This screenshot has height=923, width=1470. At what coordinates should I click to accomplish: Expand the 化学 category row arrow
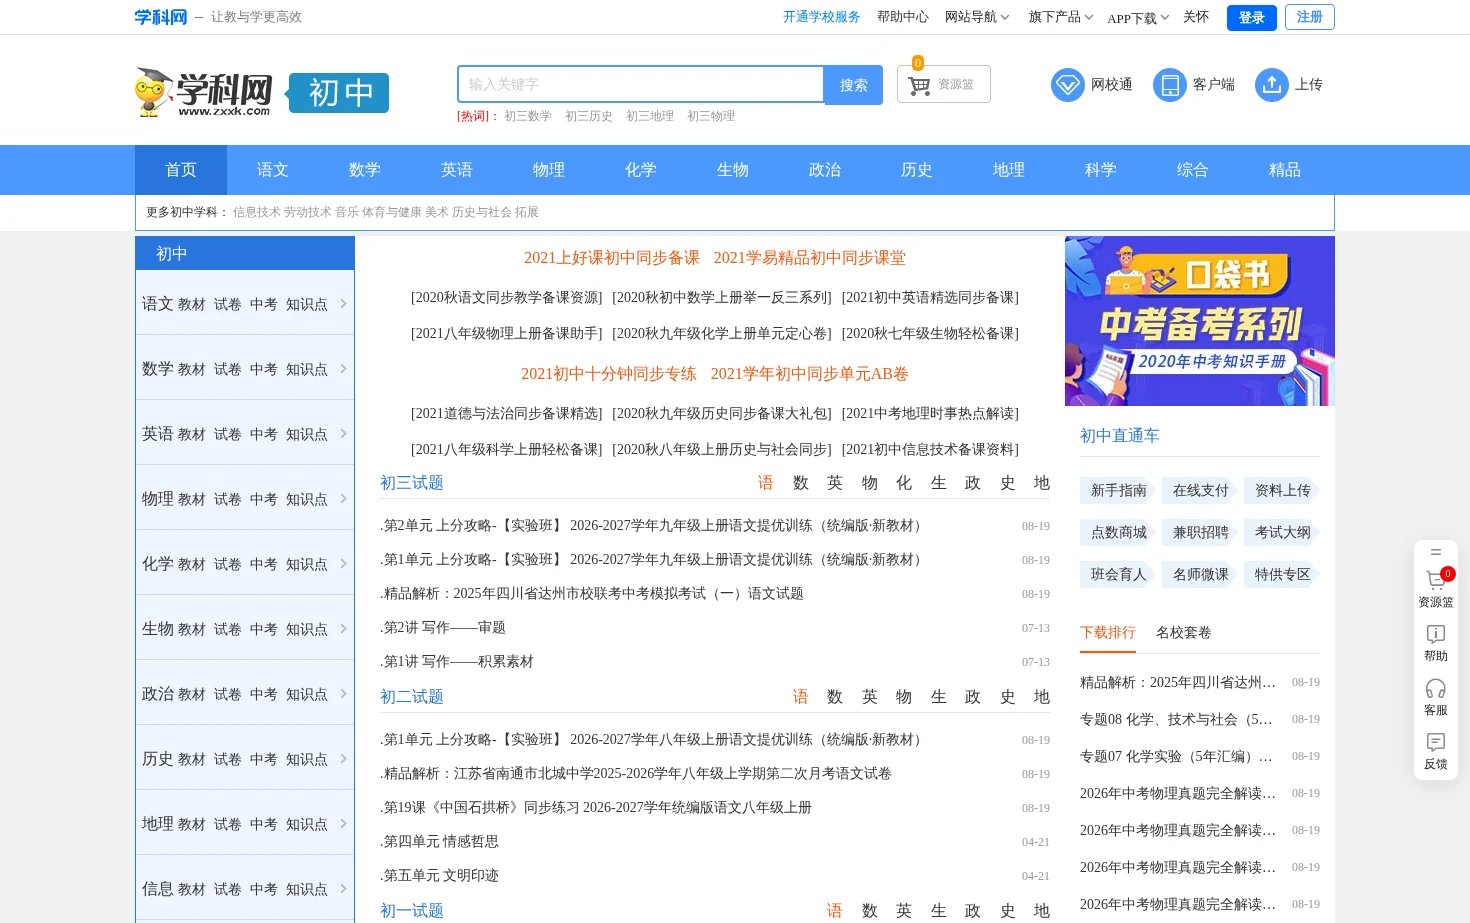tap(343, 563)
